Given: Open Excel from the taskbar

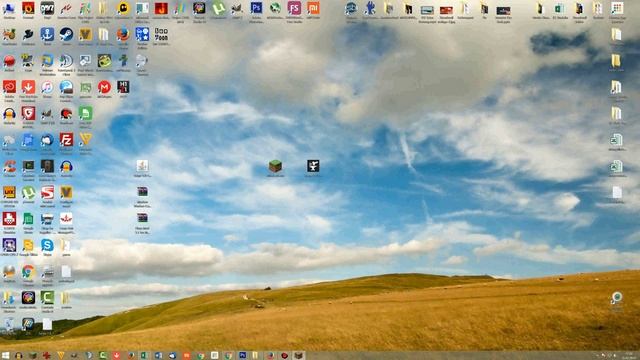Looking at the screenshot, I should point(144,356).
